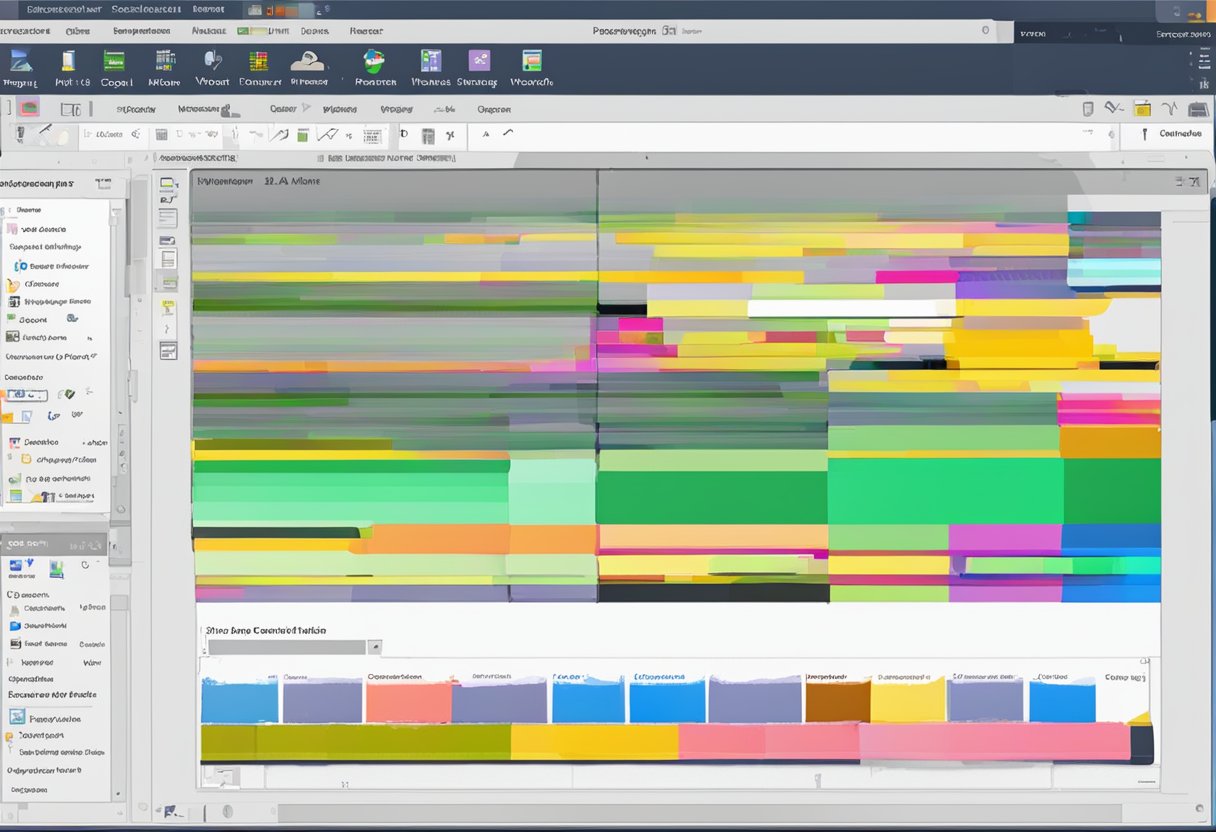
Task: Click the green globe ribbon icon
Action: (x=374, y=61)
